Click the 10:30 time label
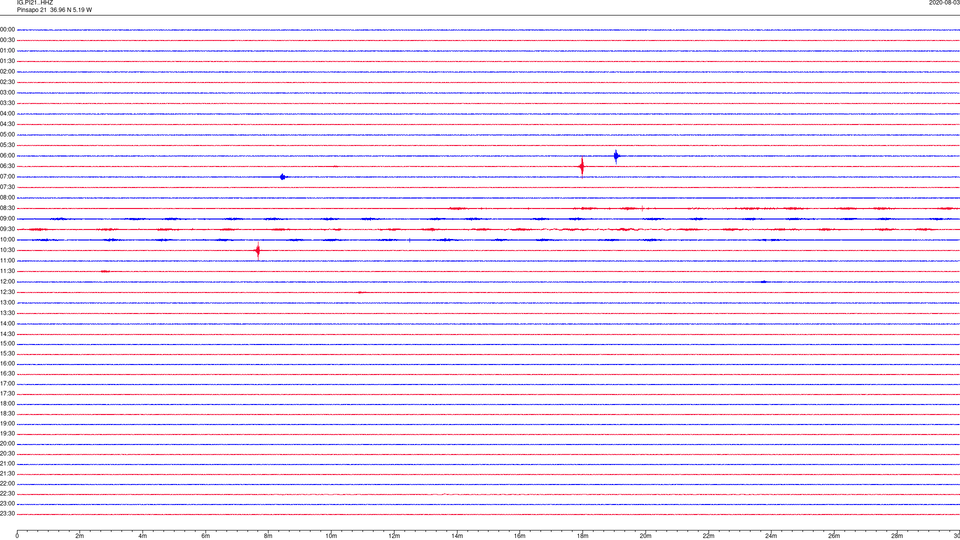Viewport: 960px width, 540px height. click(x=7, y=250)
